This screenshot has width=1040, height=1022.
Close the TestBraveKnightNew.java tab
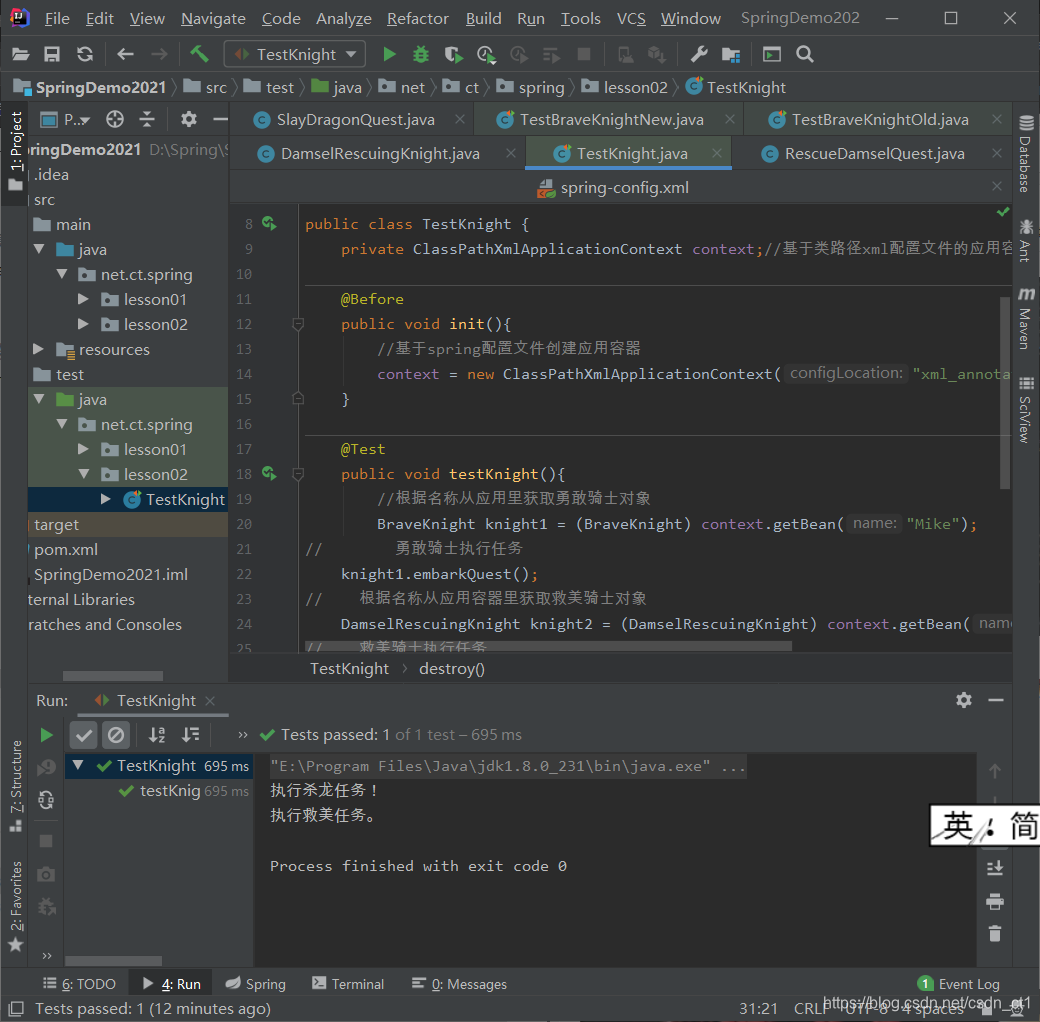[730, 119]
